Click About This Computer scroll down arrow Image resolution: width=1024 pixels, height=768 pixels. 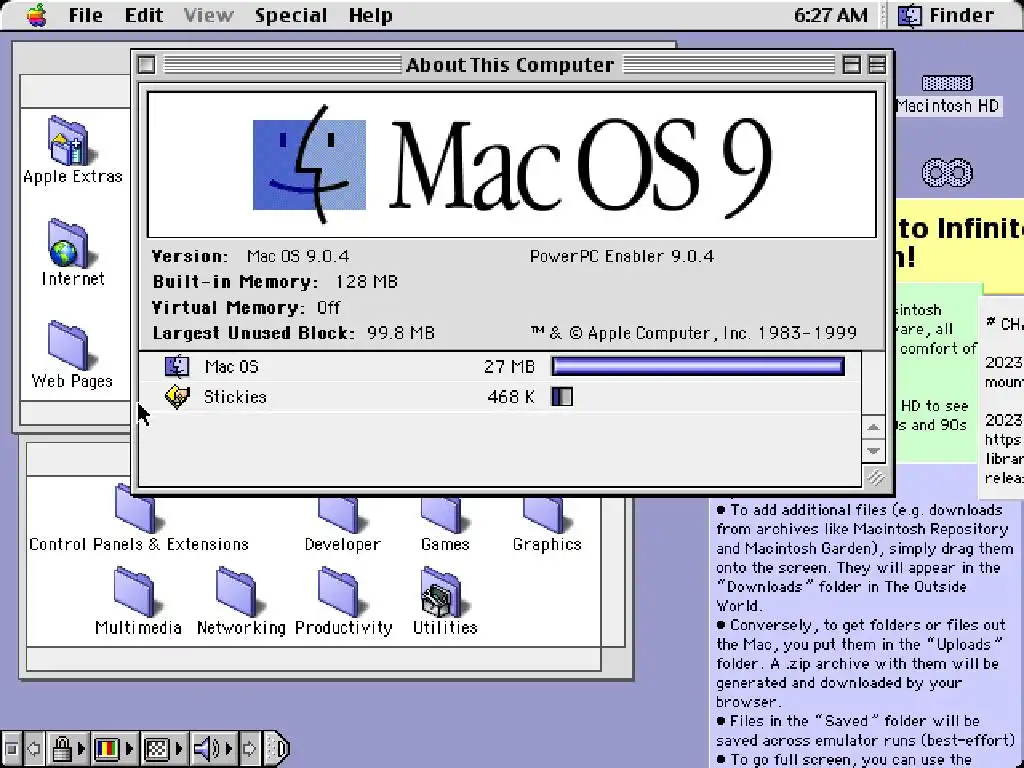pos(873,451)
